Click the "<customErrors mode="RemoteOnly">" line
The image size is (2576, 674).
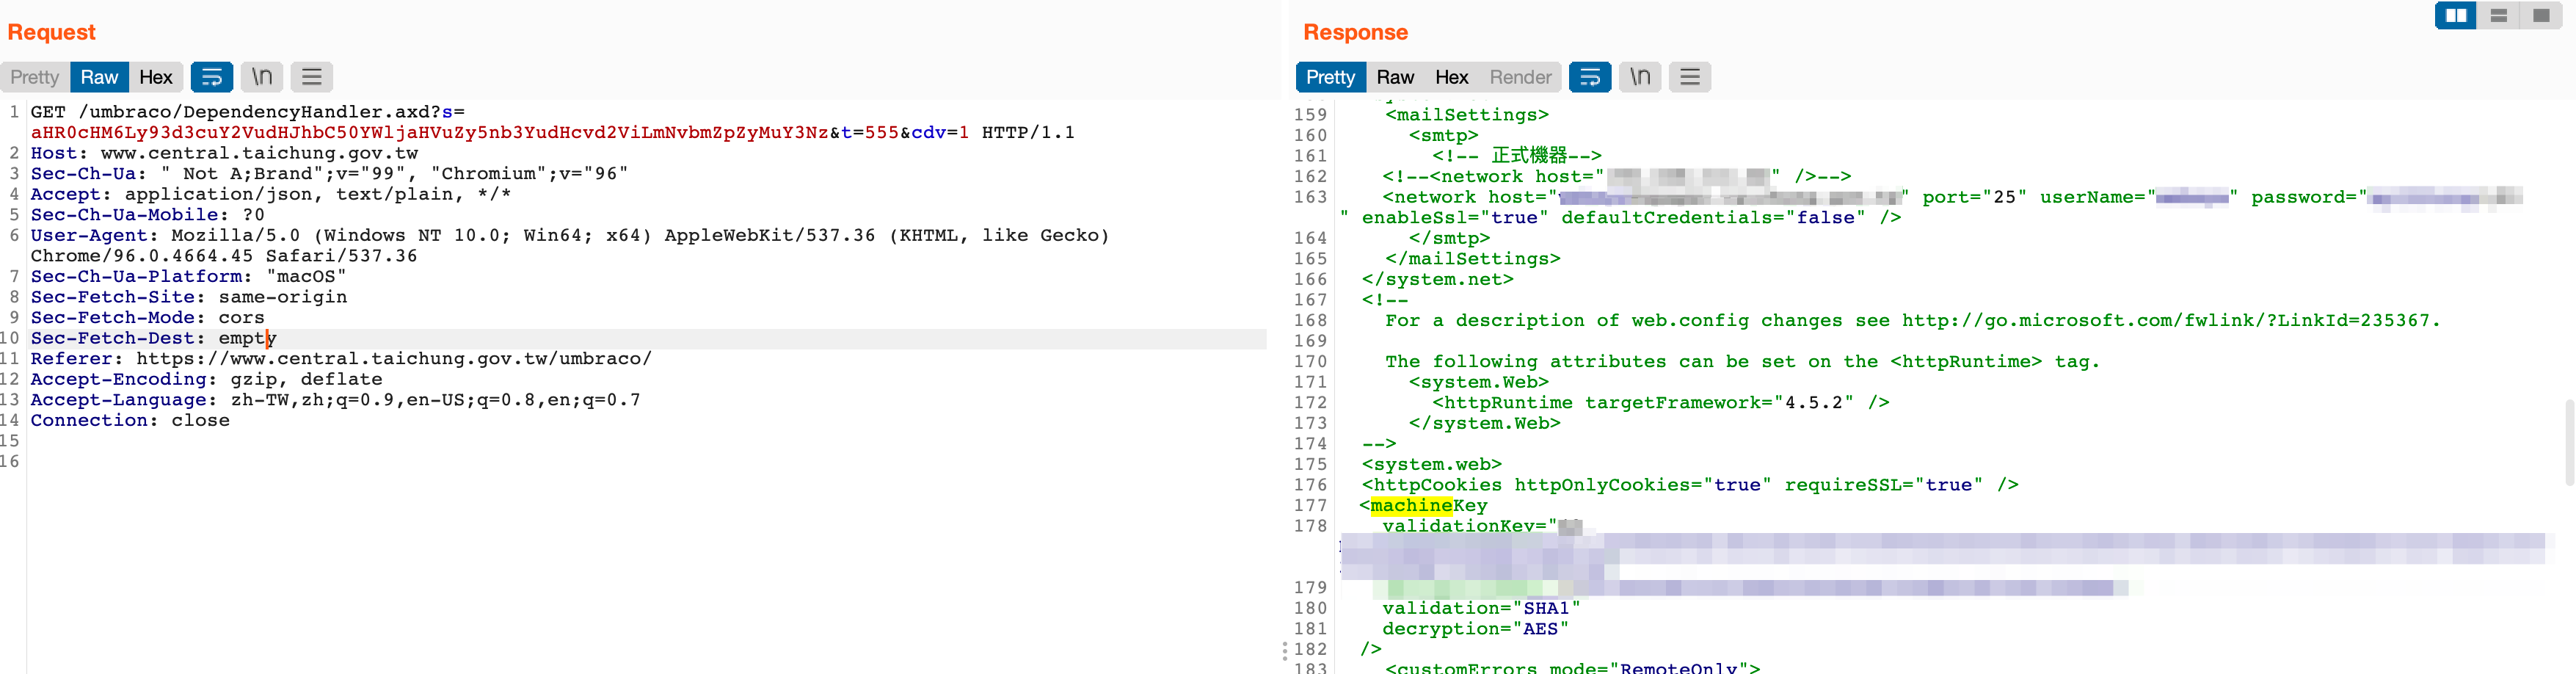click(x=1573, y=667)
